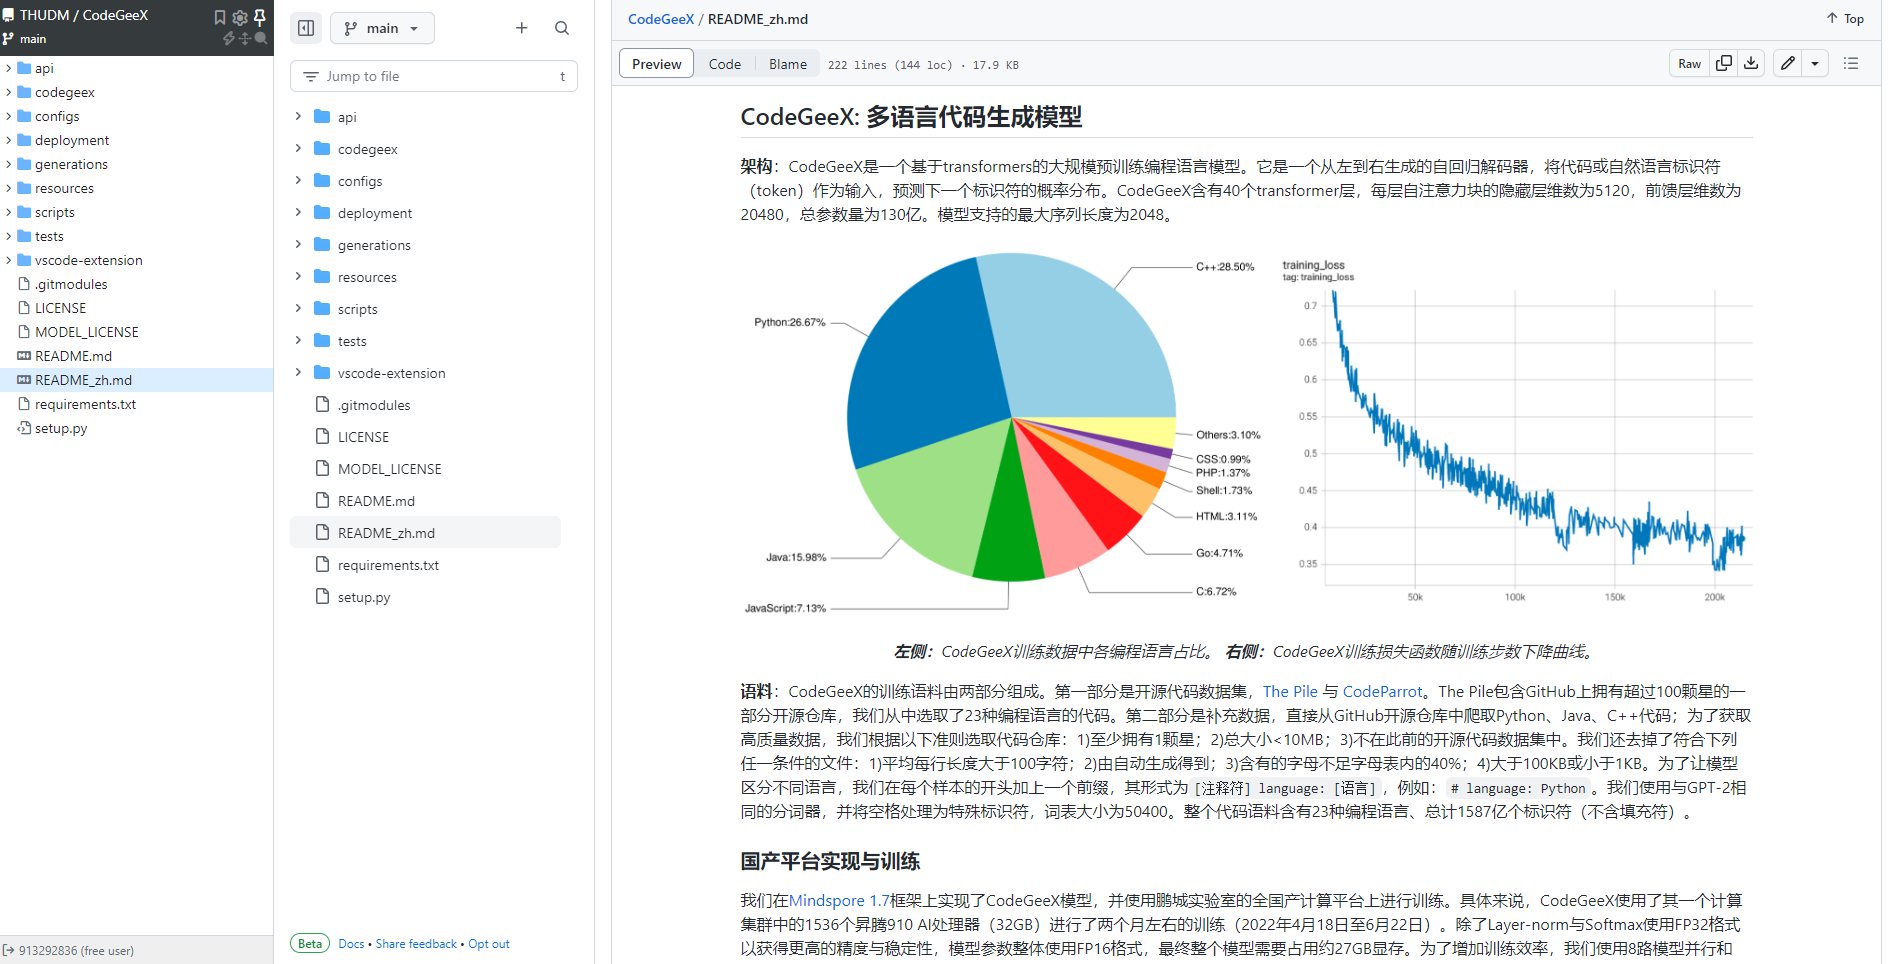The image size is (1898, 964).
Task: Copy raw file contents icon
Action: click(1724, 63)
